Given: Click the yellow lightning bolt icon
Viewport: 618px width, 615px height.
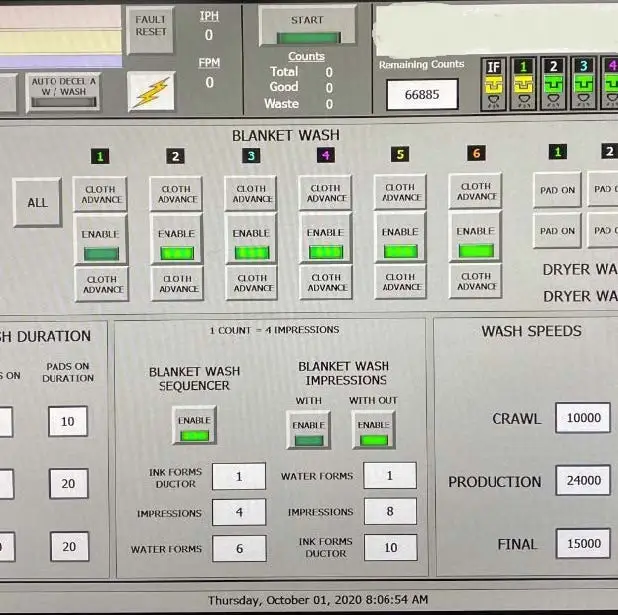Looking at the screenshot, I should click(151, 92).
